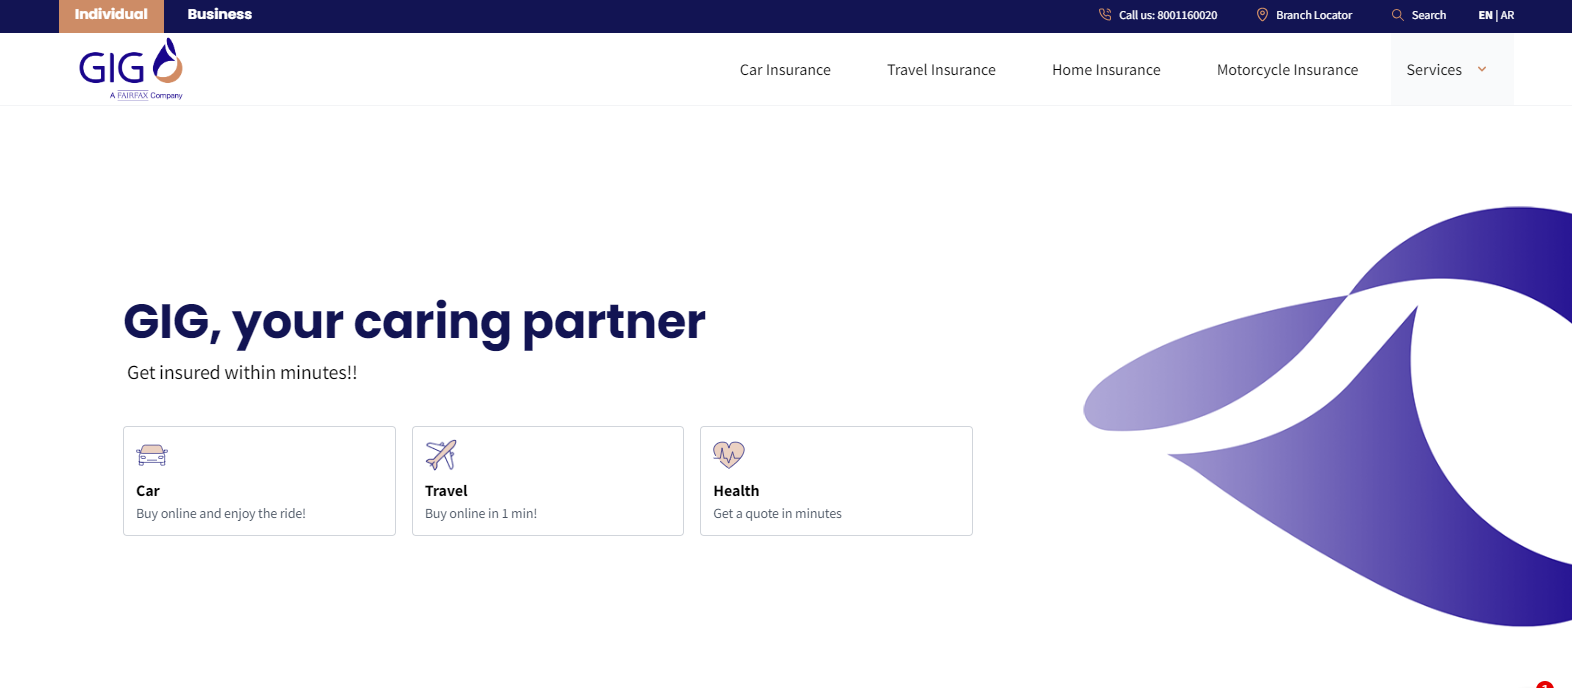1572x688 pixels.
Task: Open the Car Insurance menu item
Action: [x=785, y=70]
